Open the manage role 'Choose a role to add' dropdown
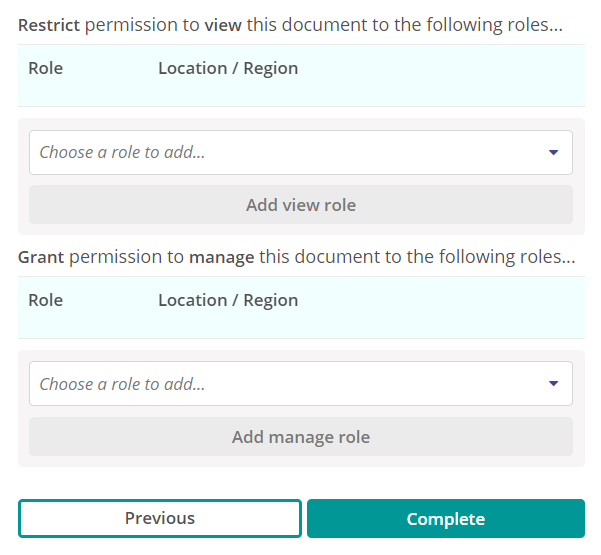Screen dimensions: 601x555 click(x=301, y=384)
